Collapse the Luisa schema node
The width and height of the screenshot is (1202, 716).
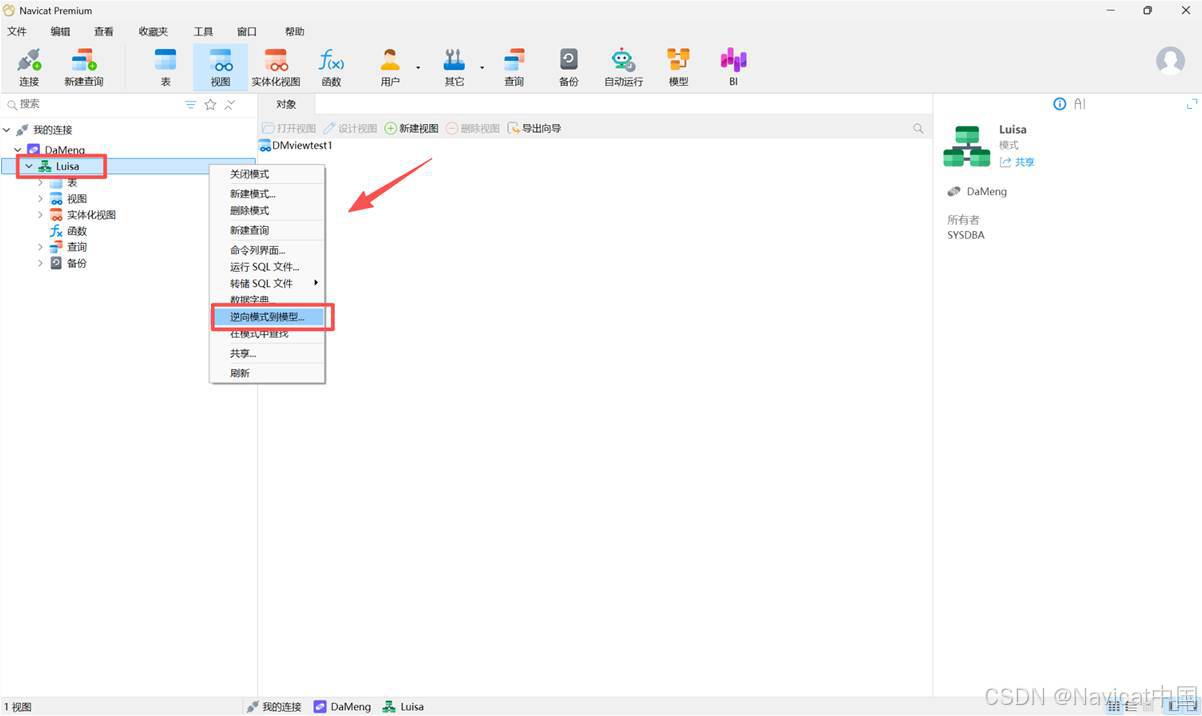(29, 167)
